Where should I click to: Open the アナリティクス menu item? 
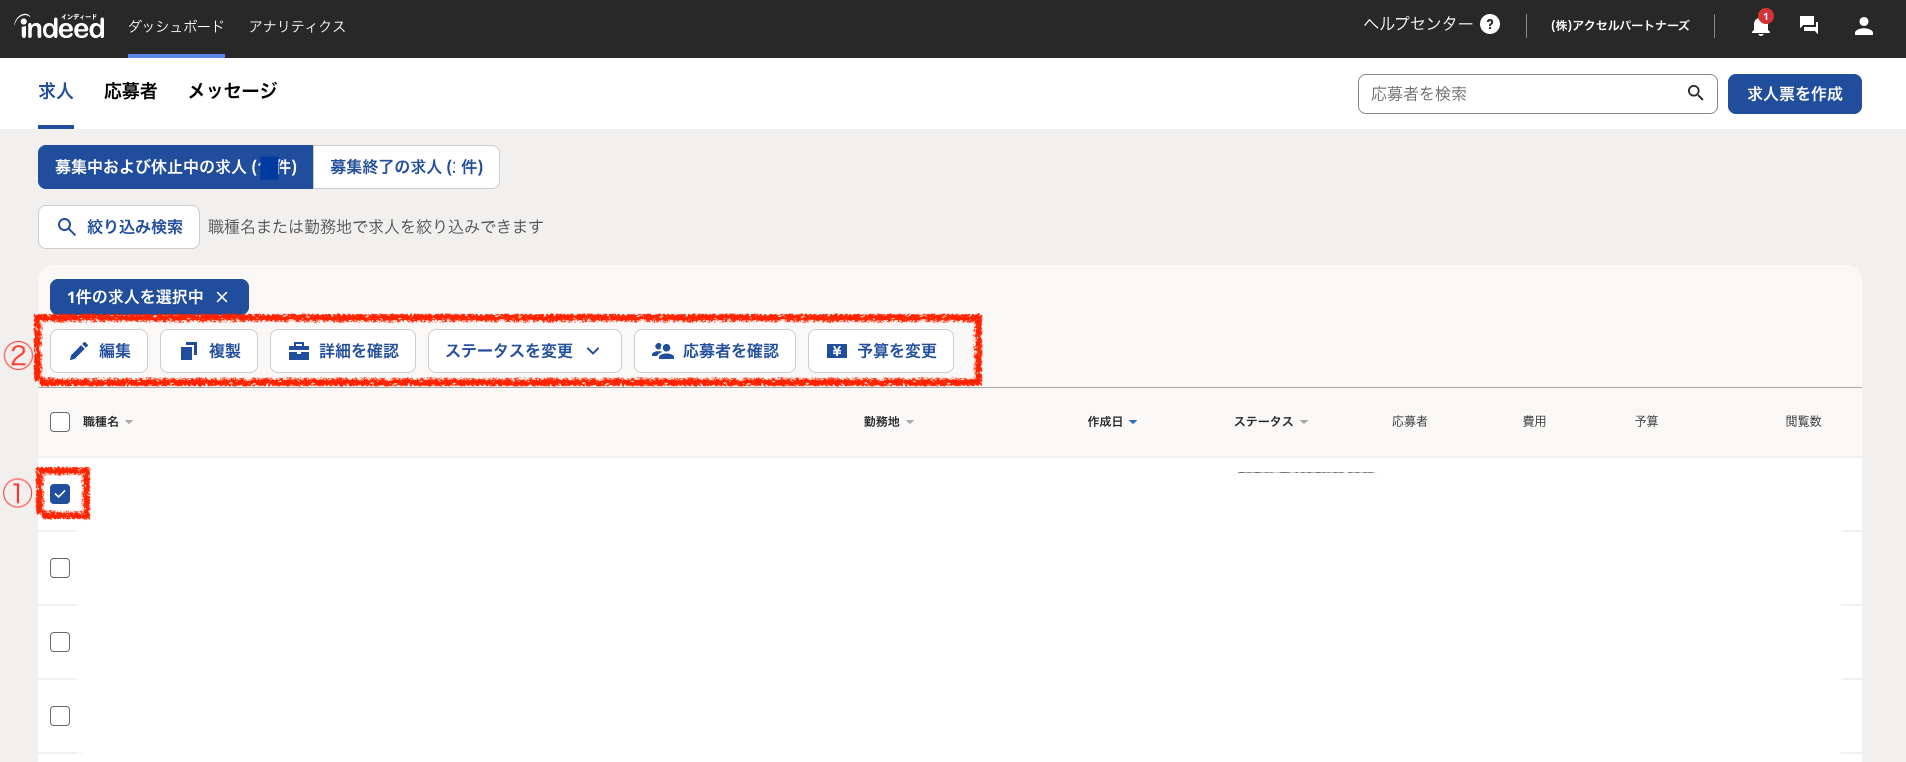[297, 27]
